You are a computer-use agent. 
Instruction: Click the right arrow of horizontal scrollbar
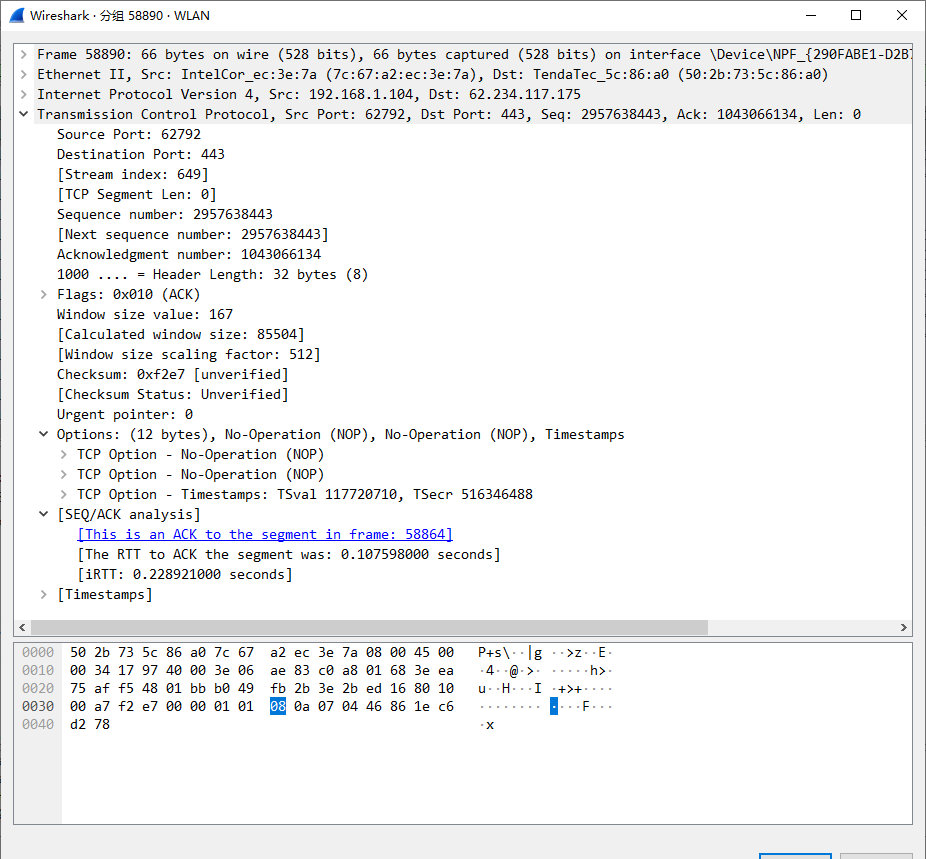[x=904, y=628]
